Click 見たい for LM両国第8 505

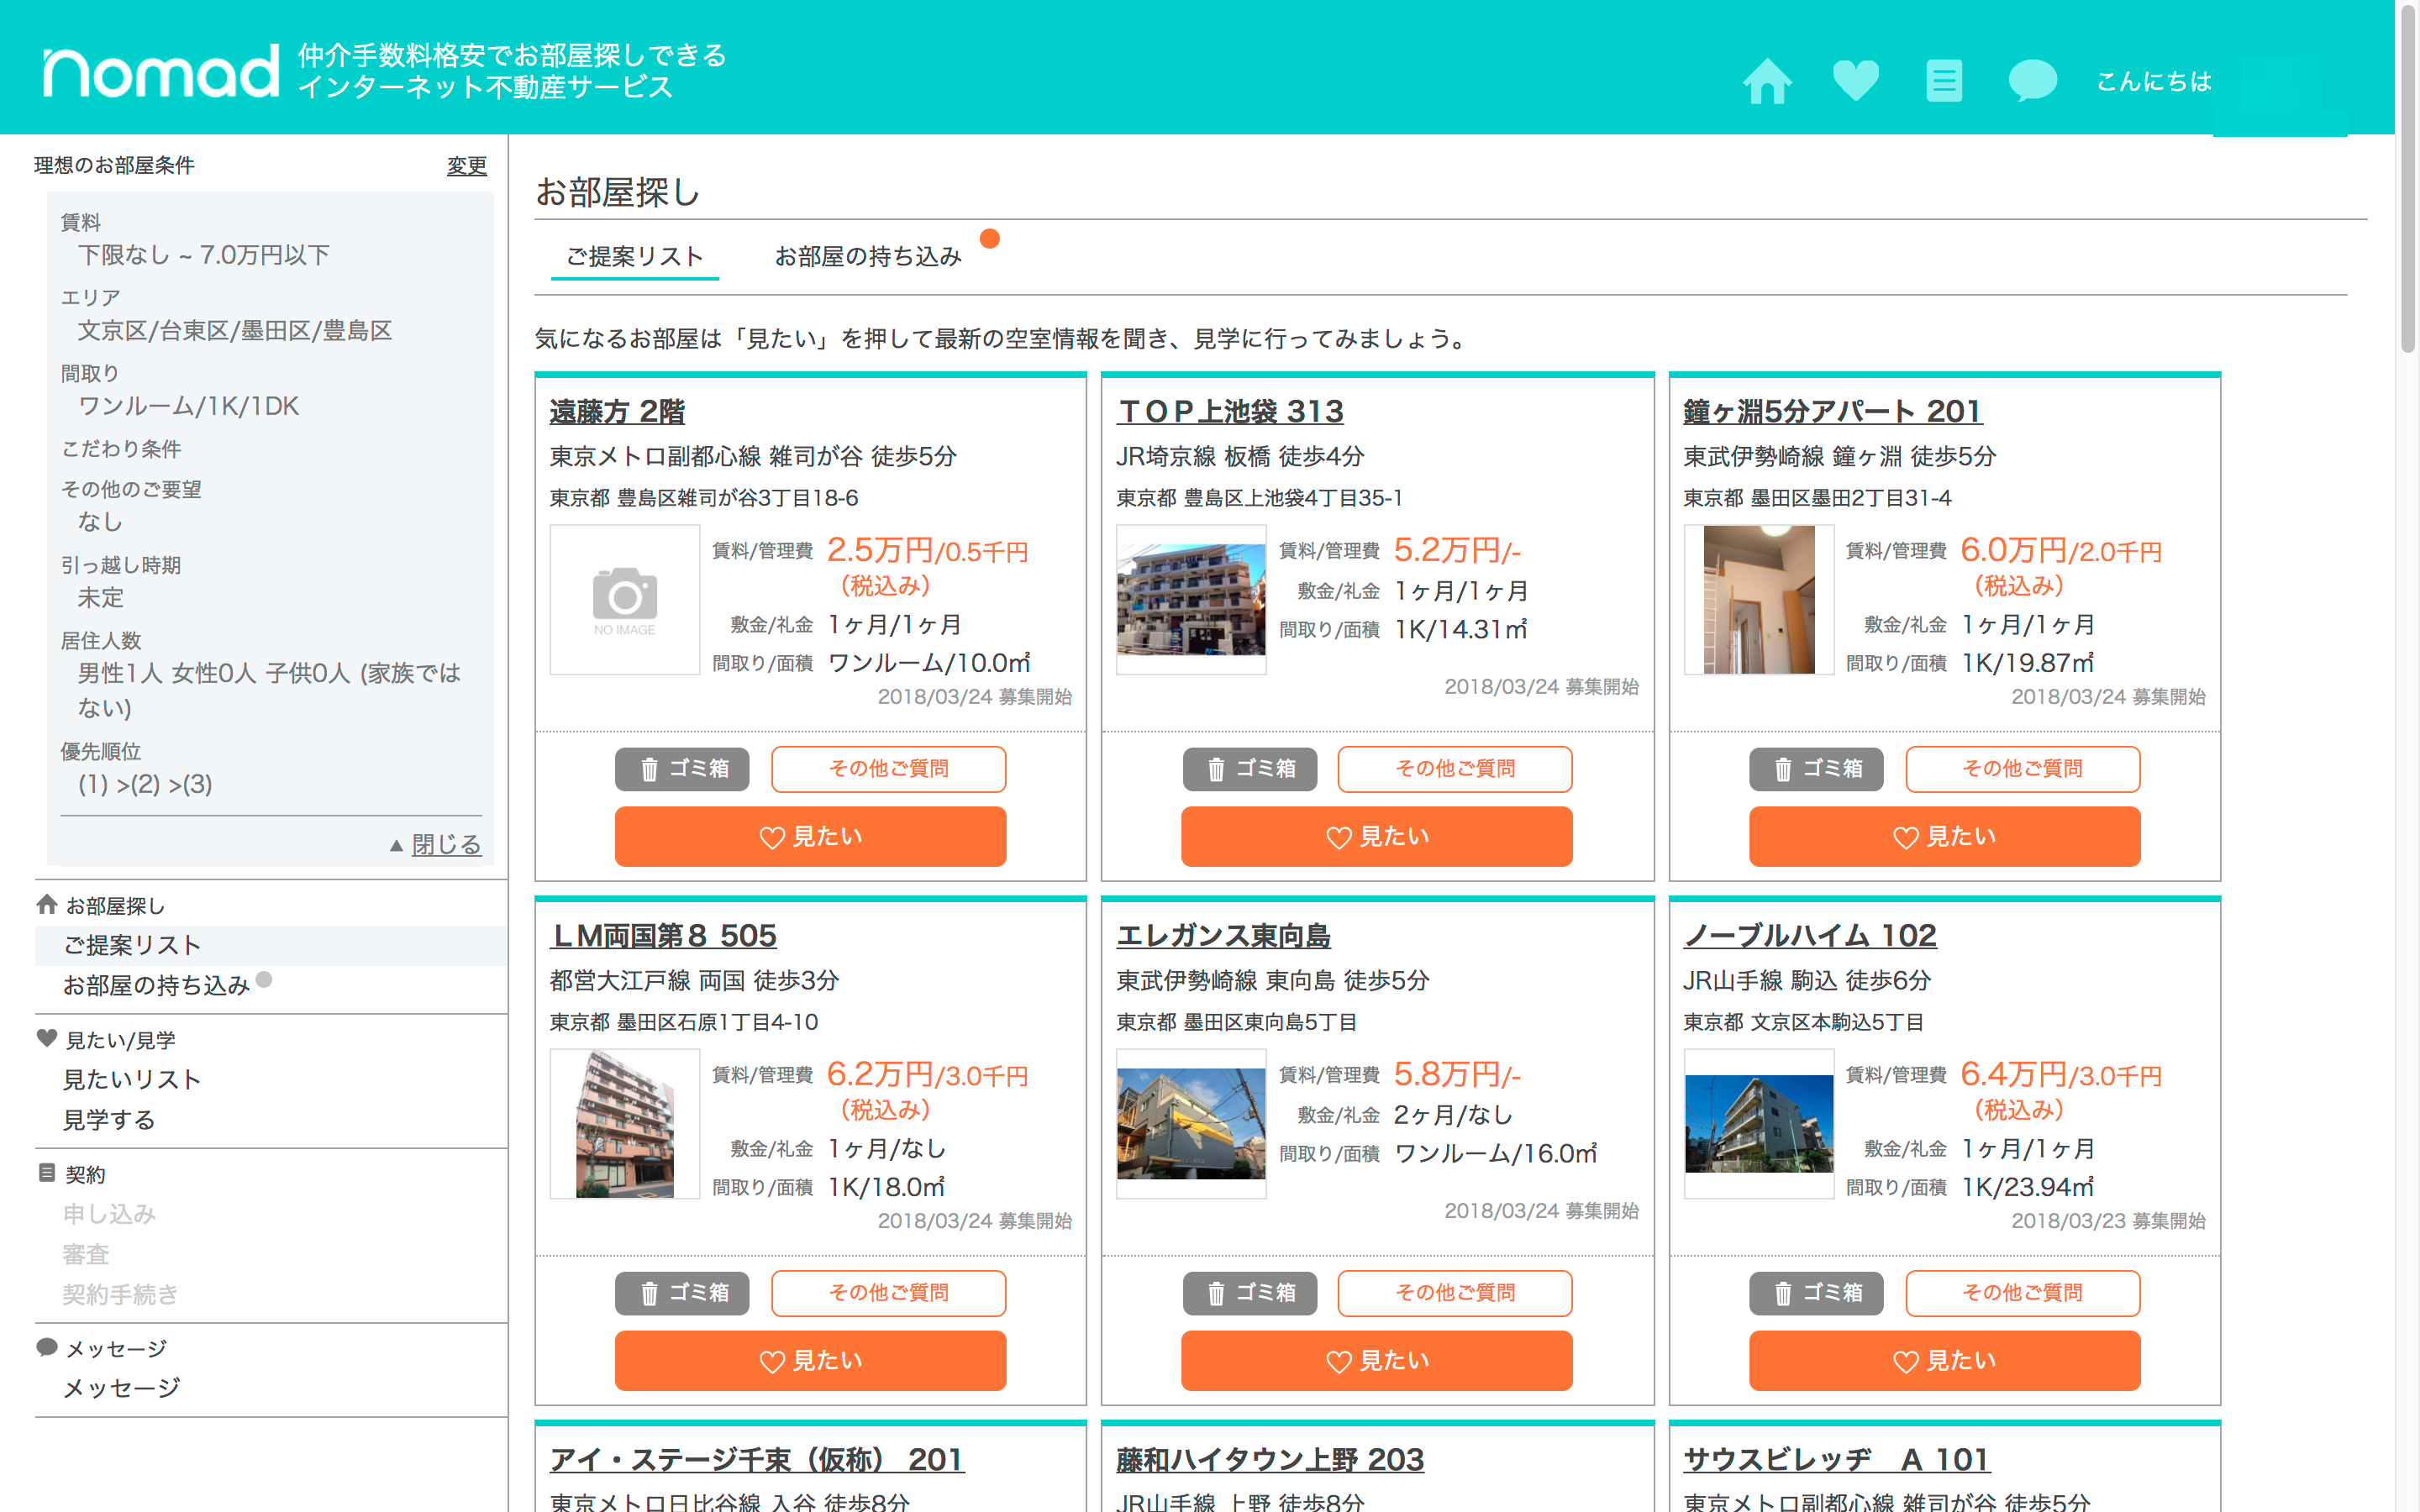(x=810, y=1361)
